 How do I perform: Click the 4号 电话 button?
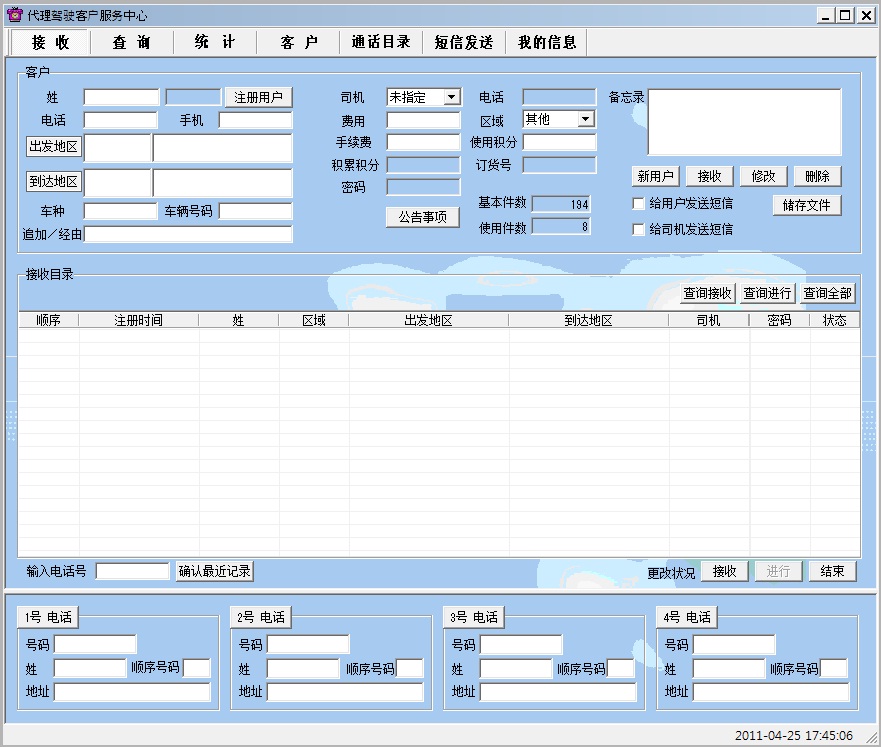[x=687, y=617]
